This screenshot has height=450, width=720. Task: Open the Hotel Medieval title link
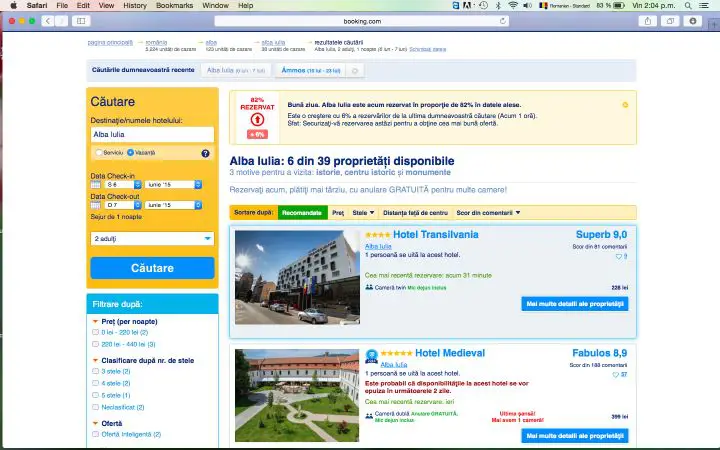pyautogui.click(x=450, y=353)
